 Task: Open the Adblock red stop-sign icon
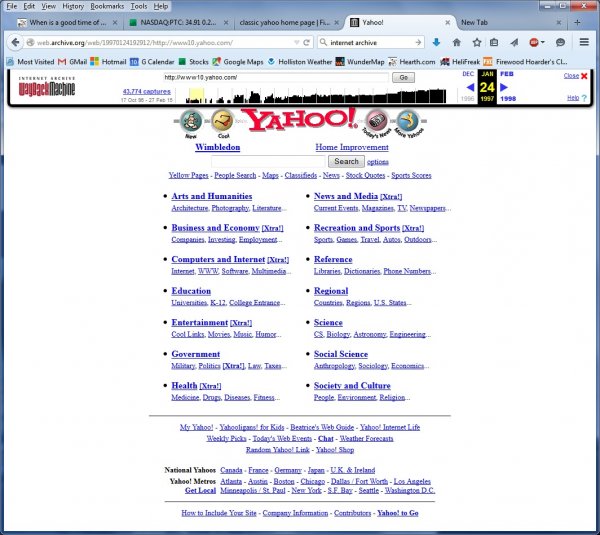[x=534, y=42]
